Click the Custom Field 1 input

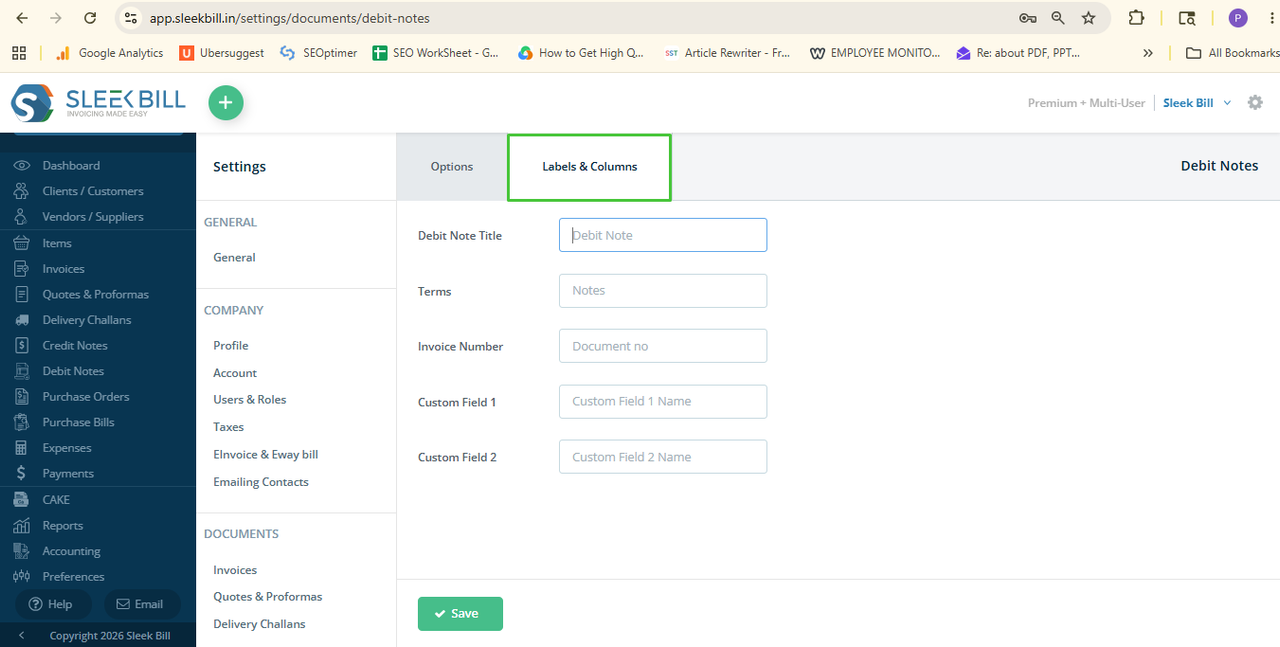pos(663,401)
